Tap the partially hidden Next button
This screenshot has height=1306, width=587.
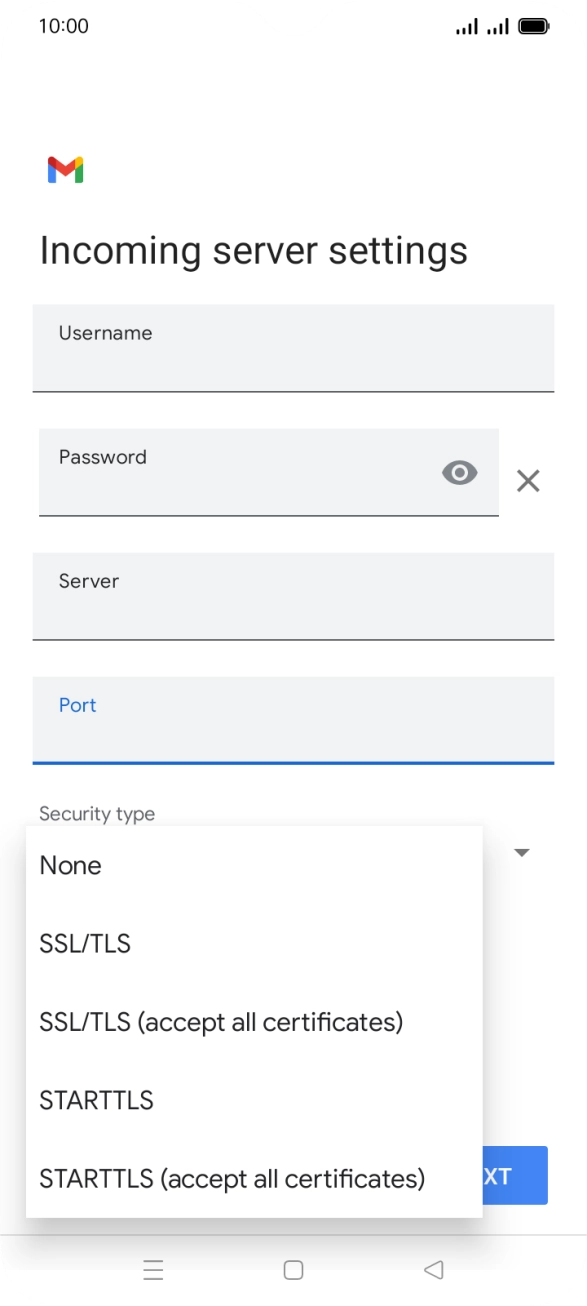tap(515, 1175)
